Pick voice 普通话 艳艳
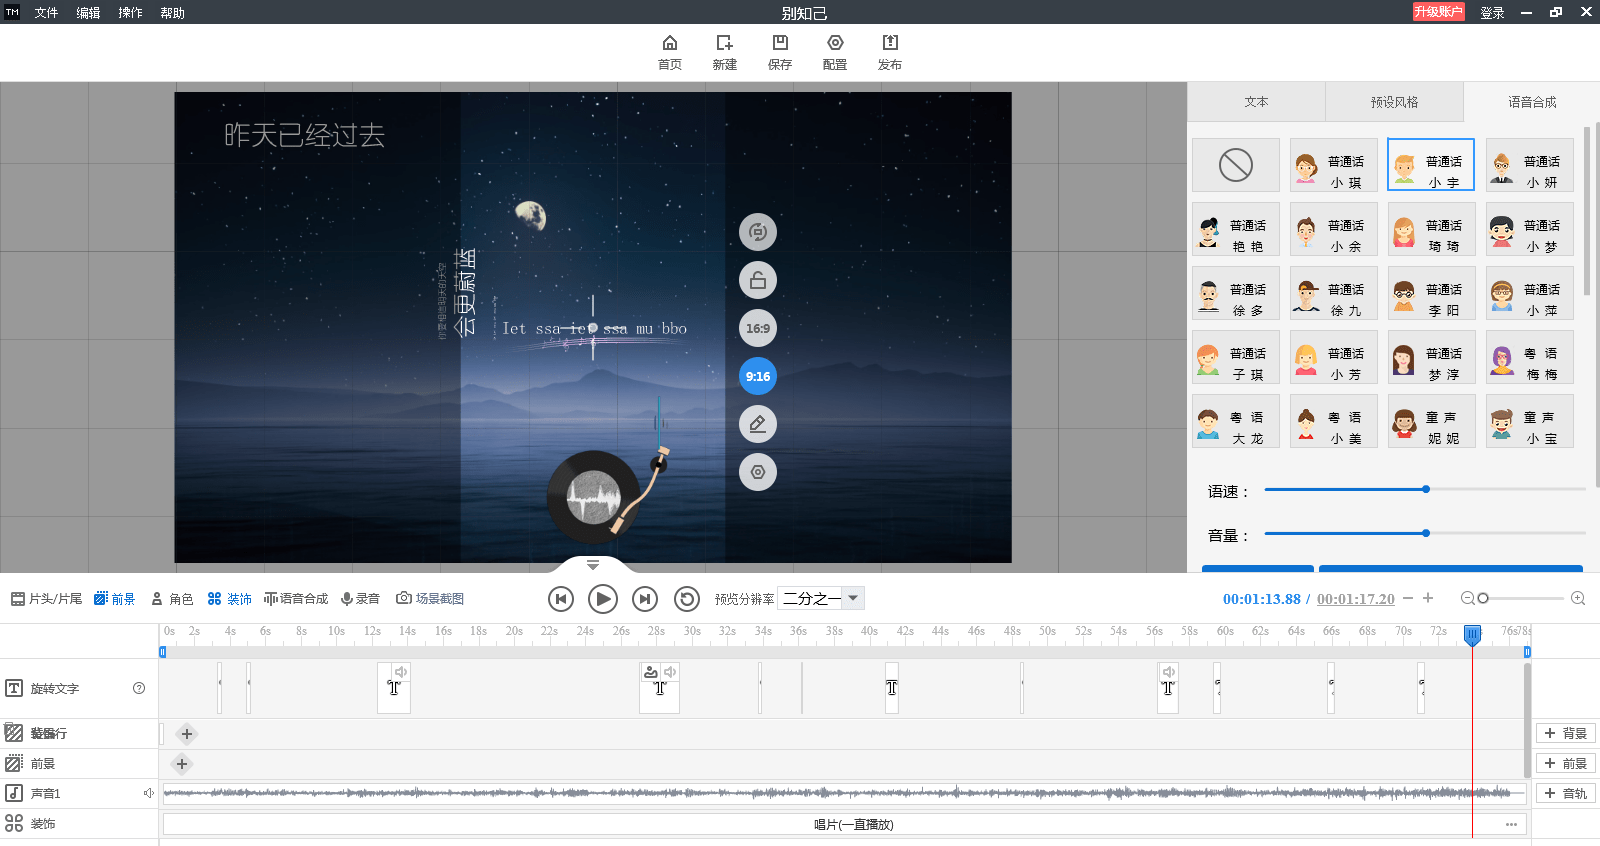Screen dimensions: 1600x846 (x=1236, y=229)
